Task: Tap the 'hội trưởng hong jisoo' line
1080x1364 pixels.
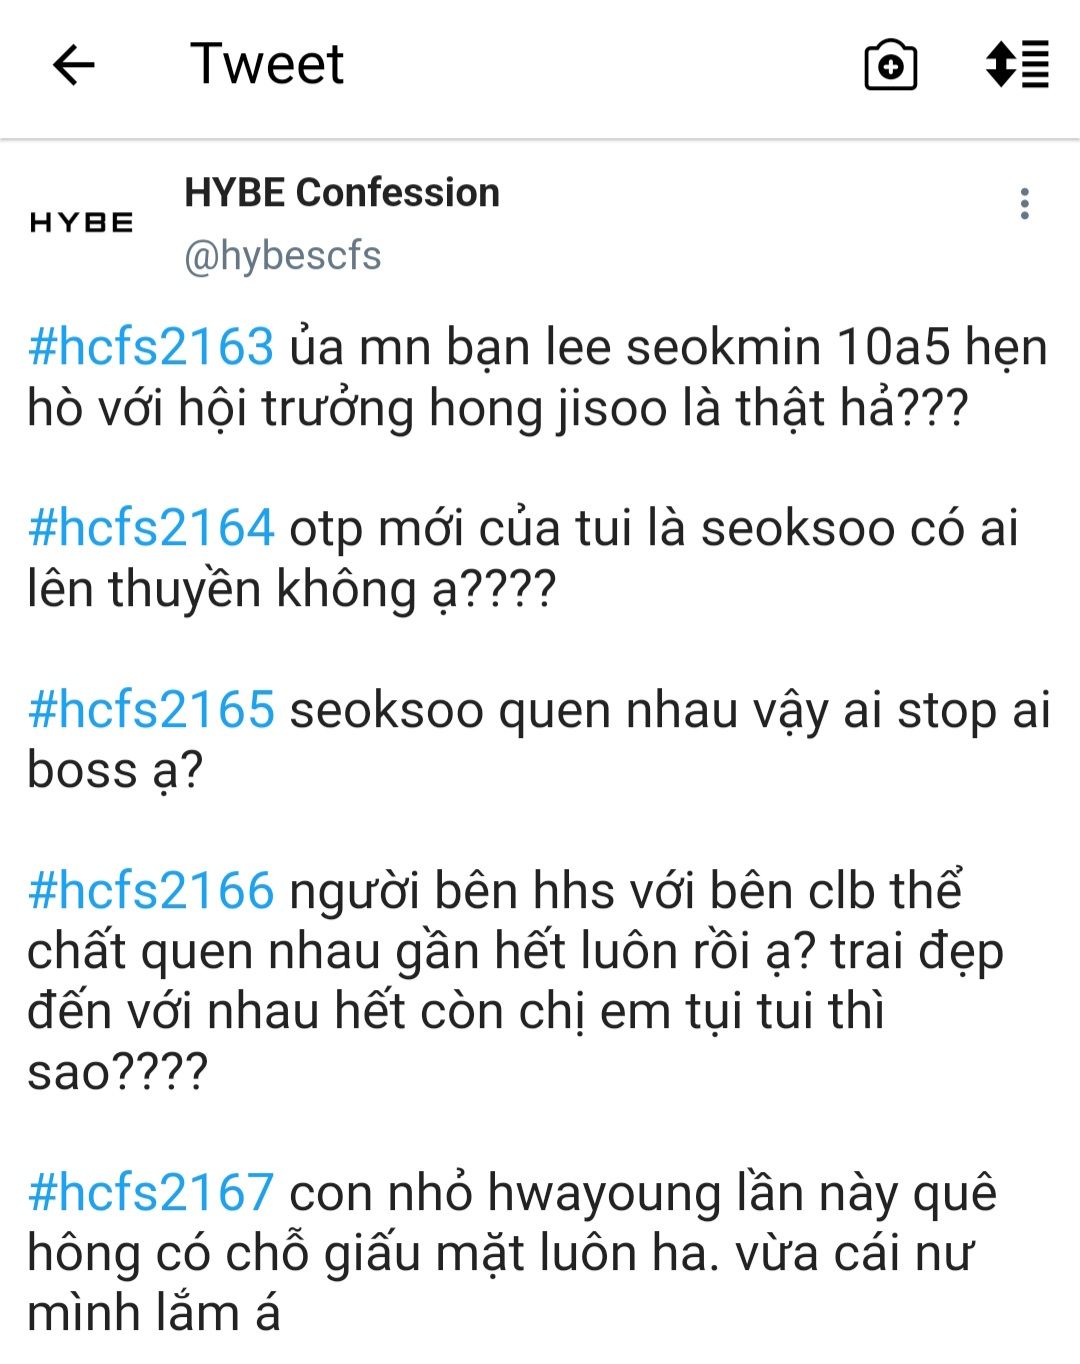Action: [497, 409]
